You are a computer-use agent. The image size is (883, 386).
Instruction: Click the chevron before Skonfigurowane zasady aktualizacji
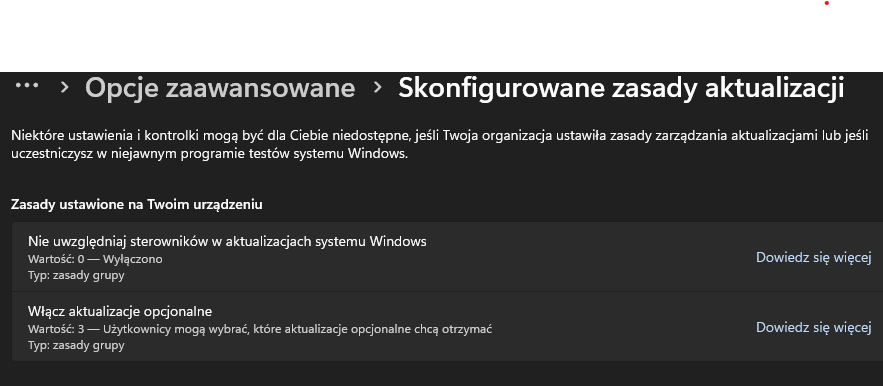pyautogui.click(x=377, y=87)
